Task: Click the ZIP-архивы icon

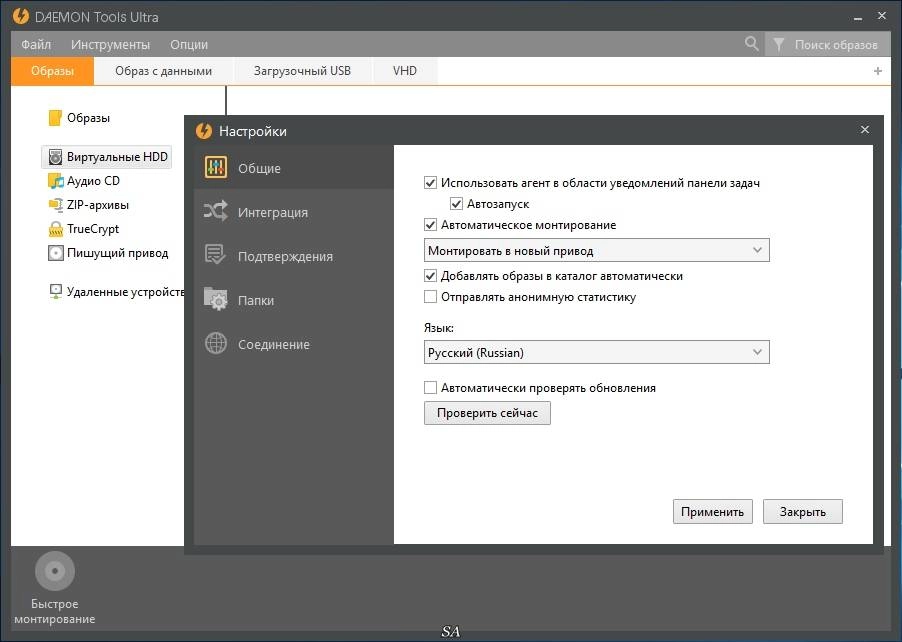Action: [x=55, y=205]
